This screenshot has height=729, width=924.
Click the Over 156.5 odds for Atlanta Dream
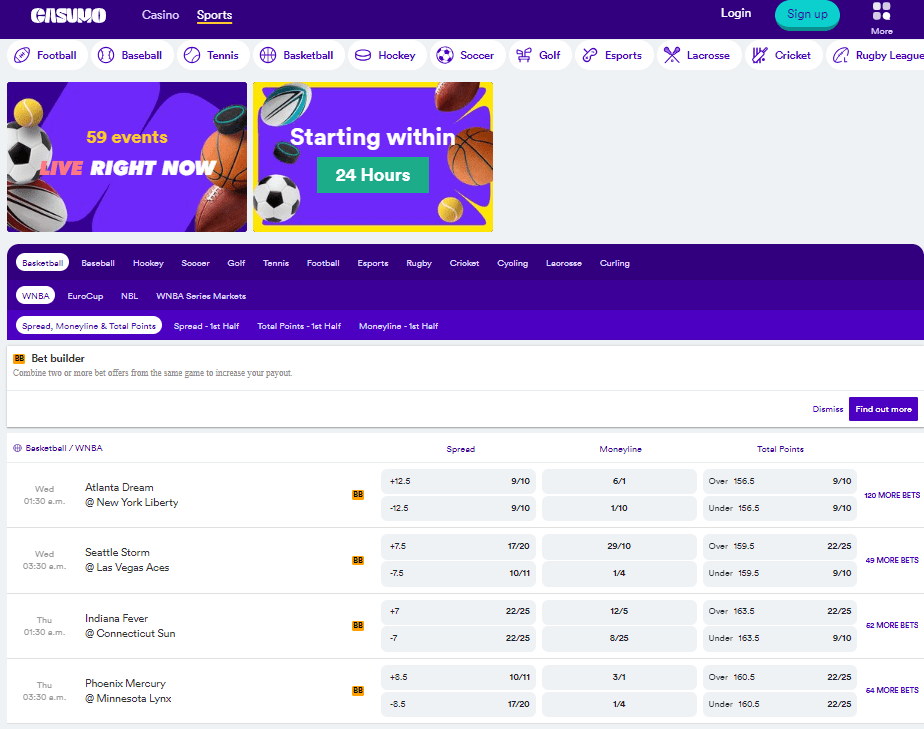[780, 481]
